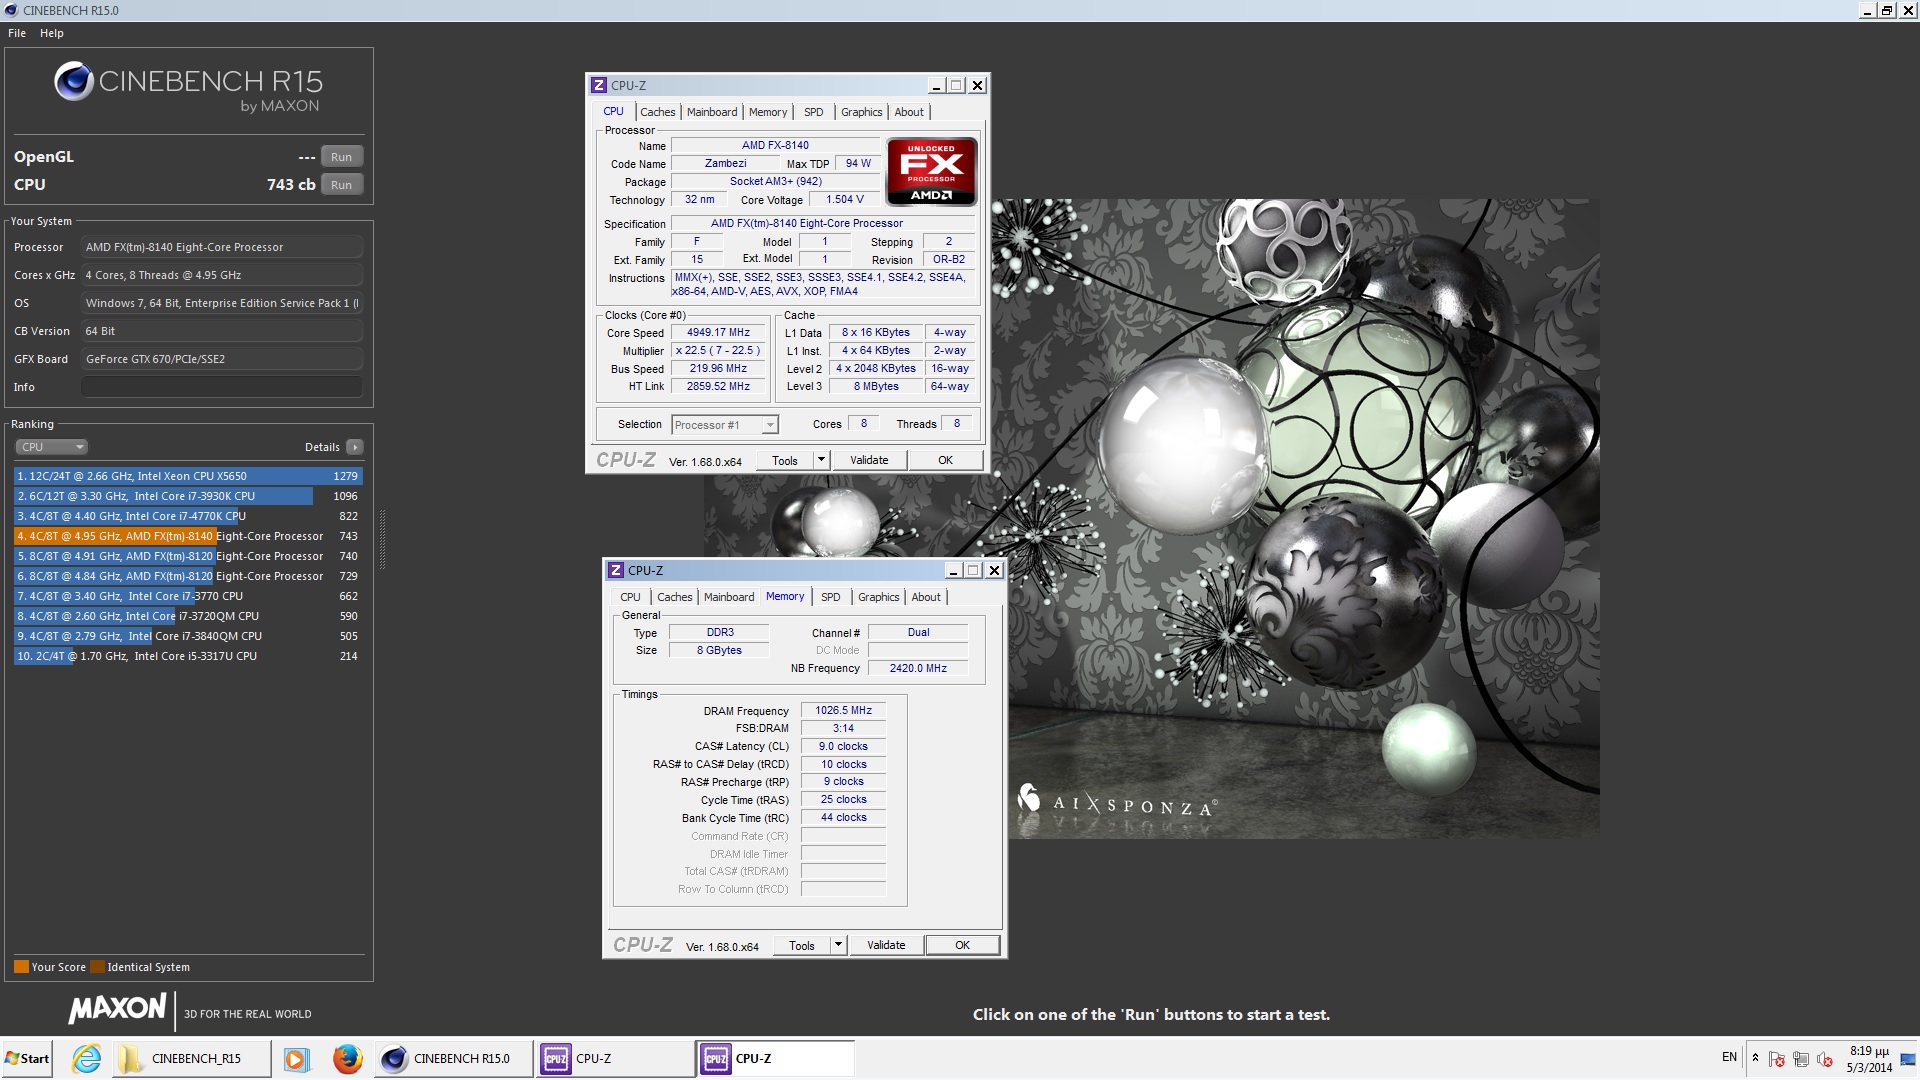Open the Help menu
The height and width of the screenshot is (1080, 1920).
(52, 33)
